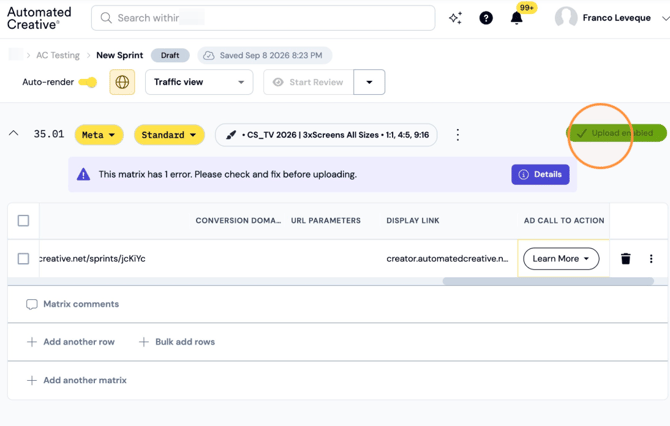Image resolution: width=670 pixels, height=426 pixels.
Task: Check the header select-all checkbox
Action: coord(24,220)
